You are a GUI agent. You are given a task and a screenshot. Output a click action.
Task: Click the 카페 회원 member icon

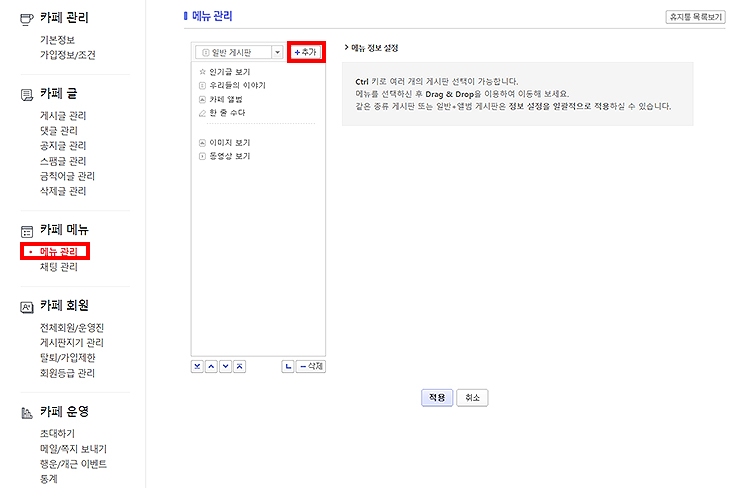pyautogui.click(x=27, y=307)
